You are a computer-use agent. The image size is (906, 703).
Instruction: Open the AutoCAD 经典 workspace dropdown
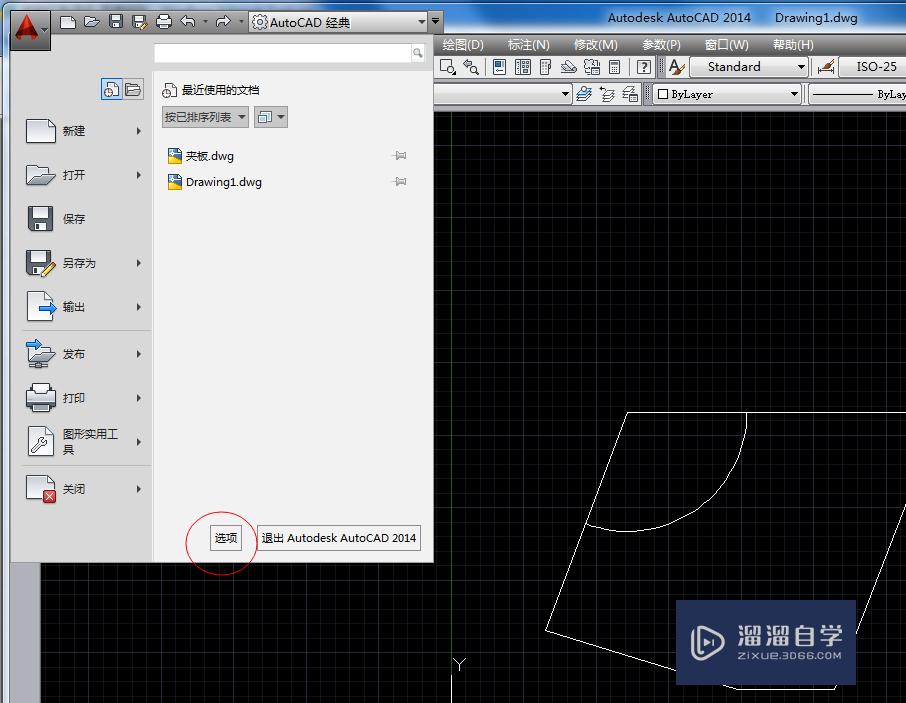pyautogui.click(x=339, y=23)
